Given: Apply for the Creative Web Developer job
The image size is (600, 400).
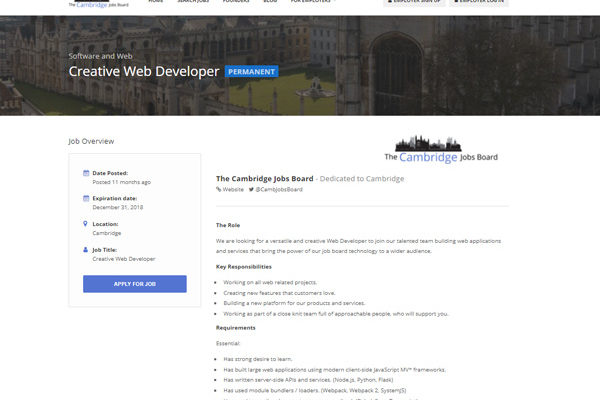Looking at the screenshot, I should click(135, 284).
